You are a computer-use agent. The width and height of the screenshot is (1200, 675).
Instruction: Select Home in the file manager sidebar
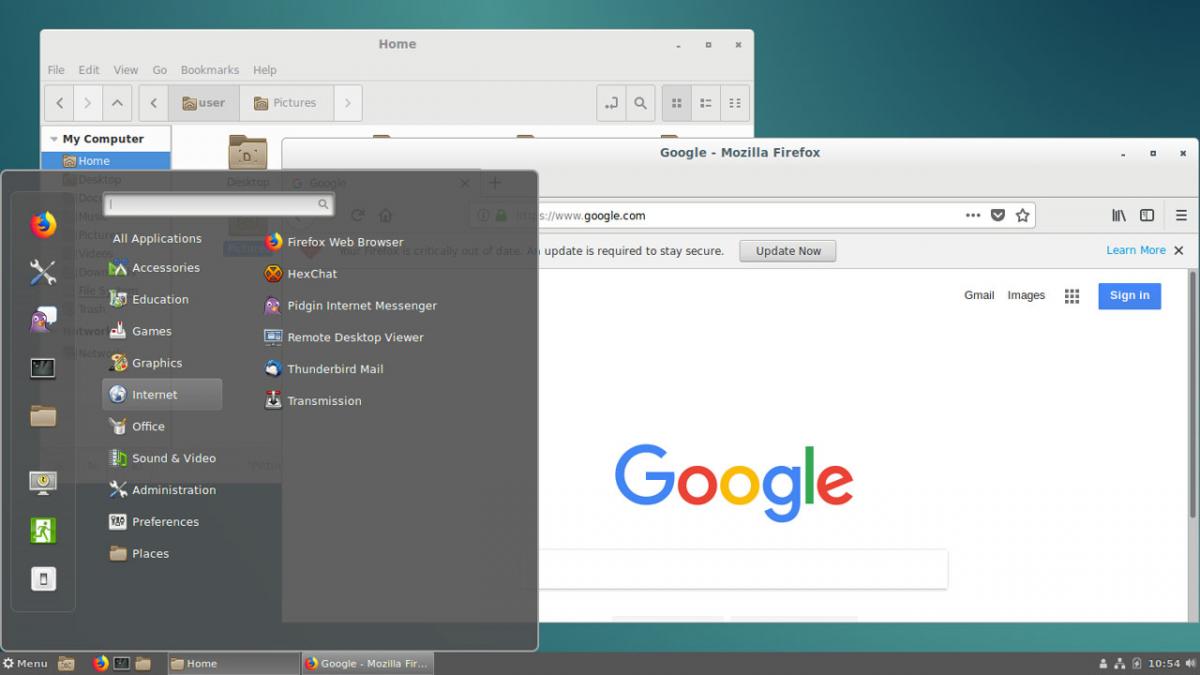tap(105, 161)
